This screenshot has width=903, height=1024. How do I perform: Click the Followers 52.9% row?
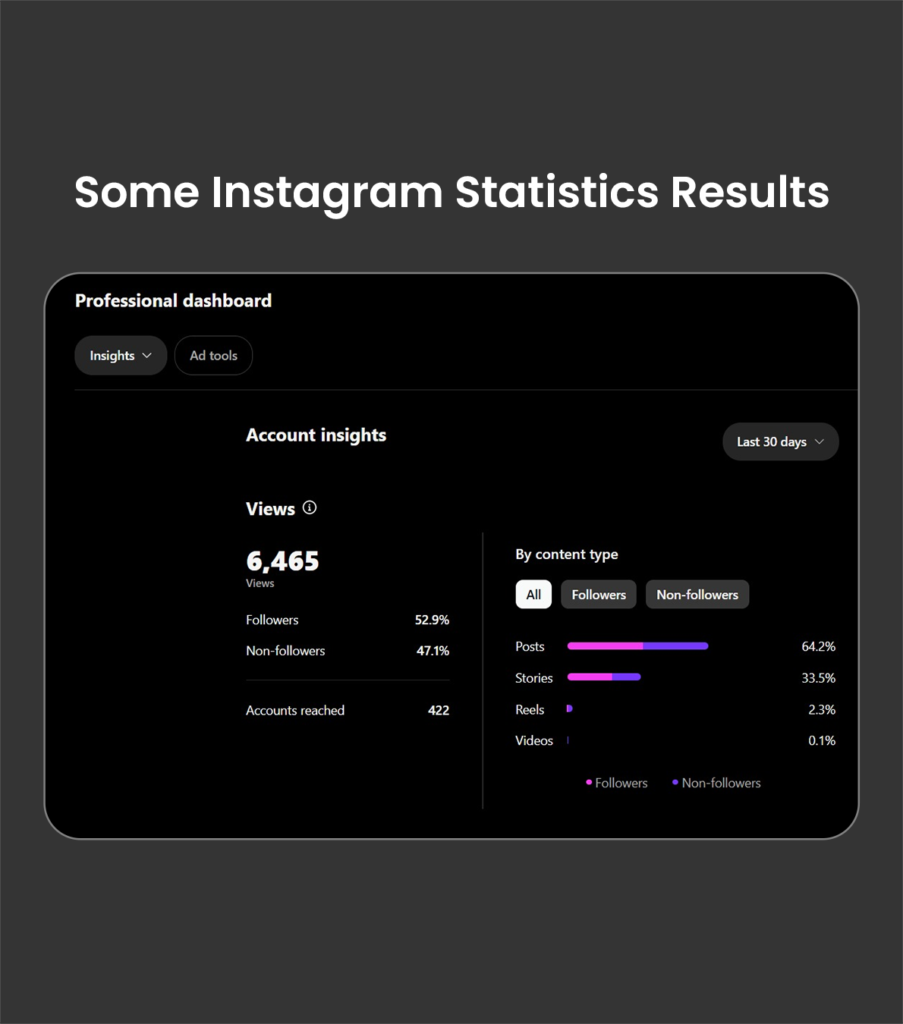coord(347,620)
